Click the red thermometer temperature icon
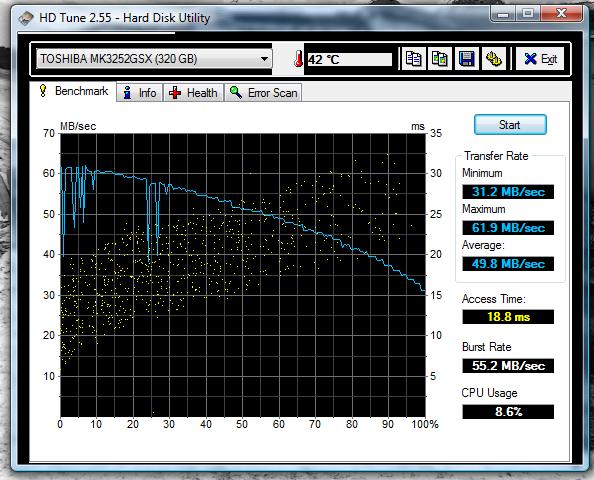594x480 pixels. tap(299, 59)
